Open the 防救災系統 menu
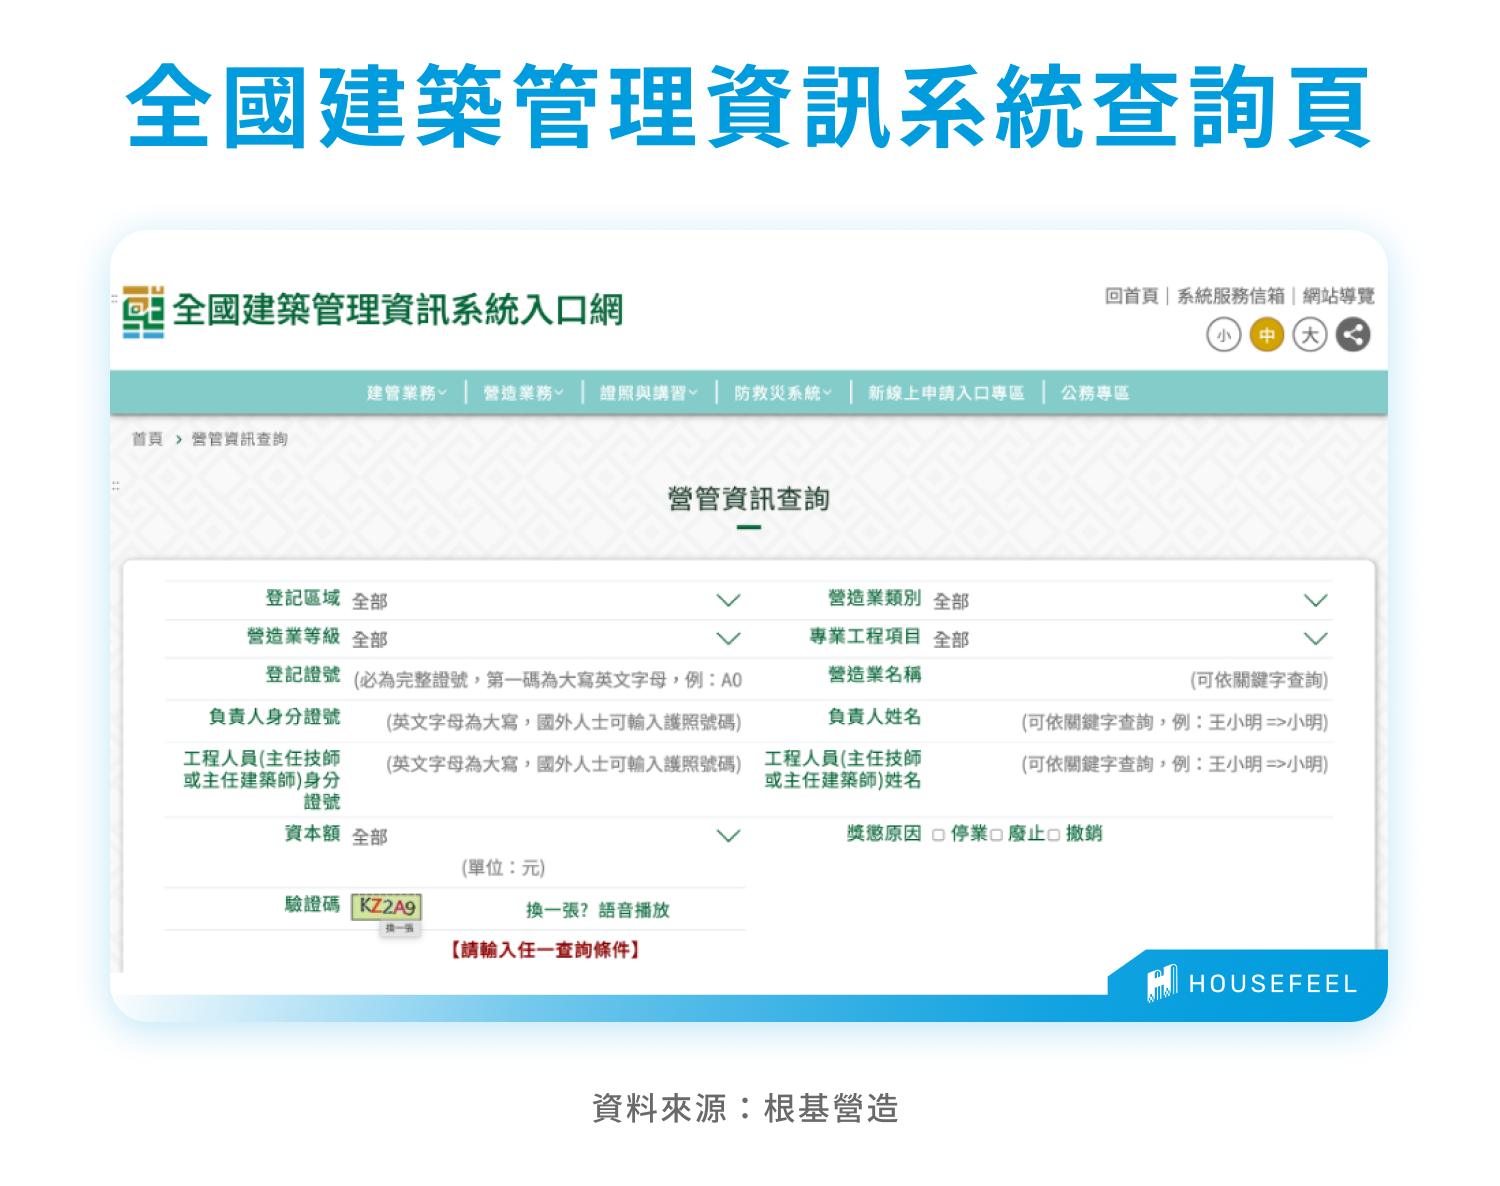This screenshot has width=1500, height=1186. (x=783, y=393)
